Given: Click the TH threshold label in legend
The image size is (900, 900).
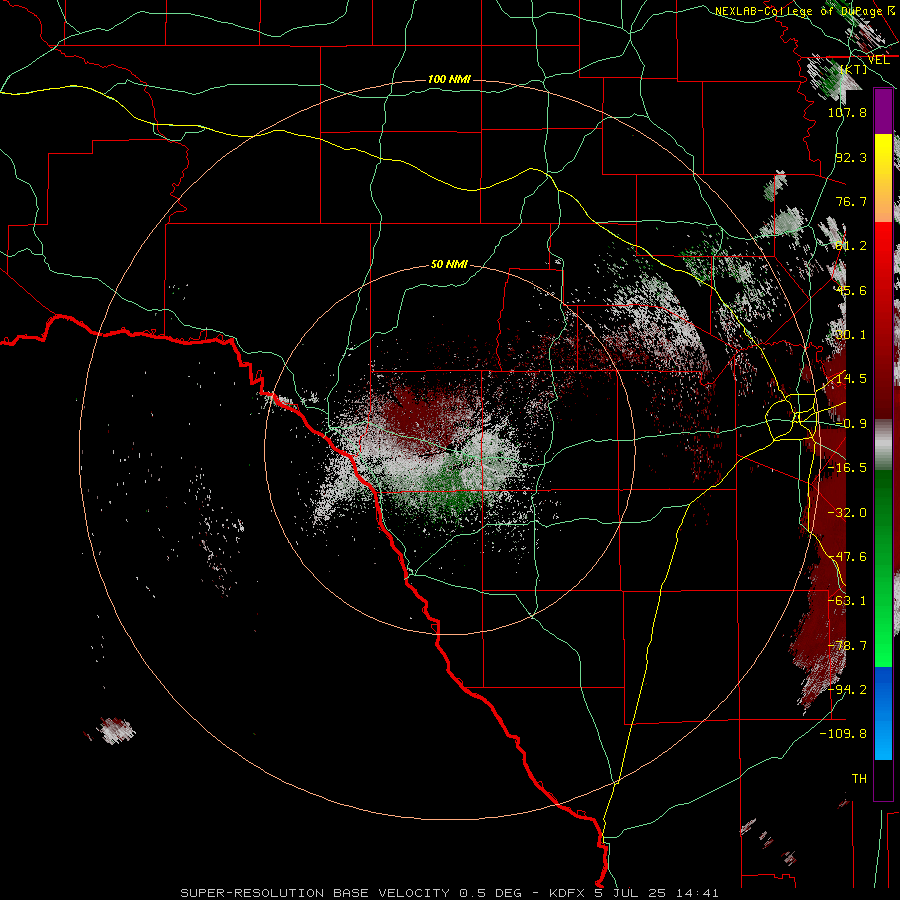Looking at the screenshot, I should [859, 779].
